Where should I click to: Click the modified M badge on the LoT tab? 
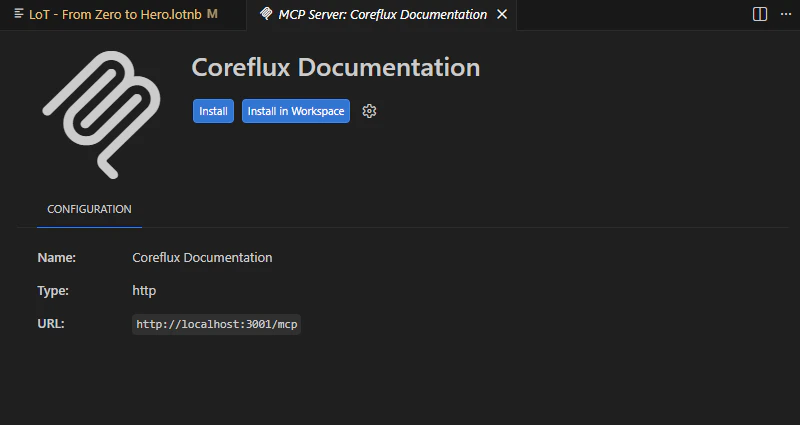212,14
